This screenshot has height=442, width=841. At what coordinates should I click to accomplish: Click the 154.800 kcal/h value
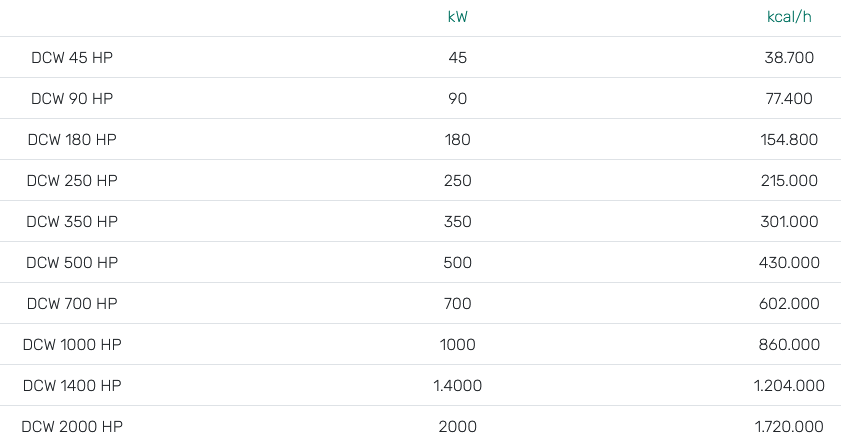(x=789, y=140)
